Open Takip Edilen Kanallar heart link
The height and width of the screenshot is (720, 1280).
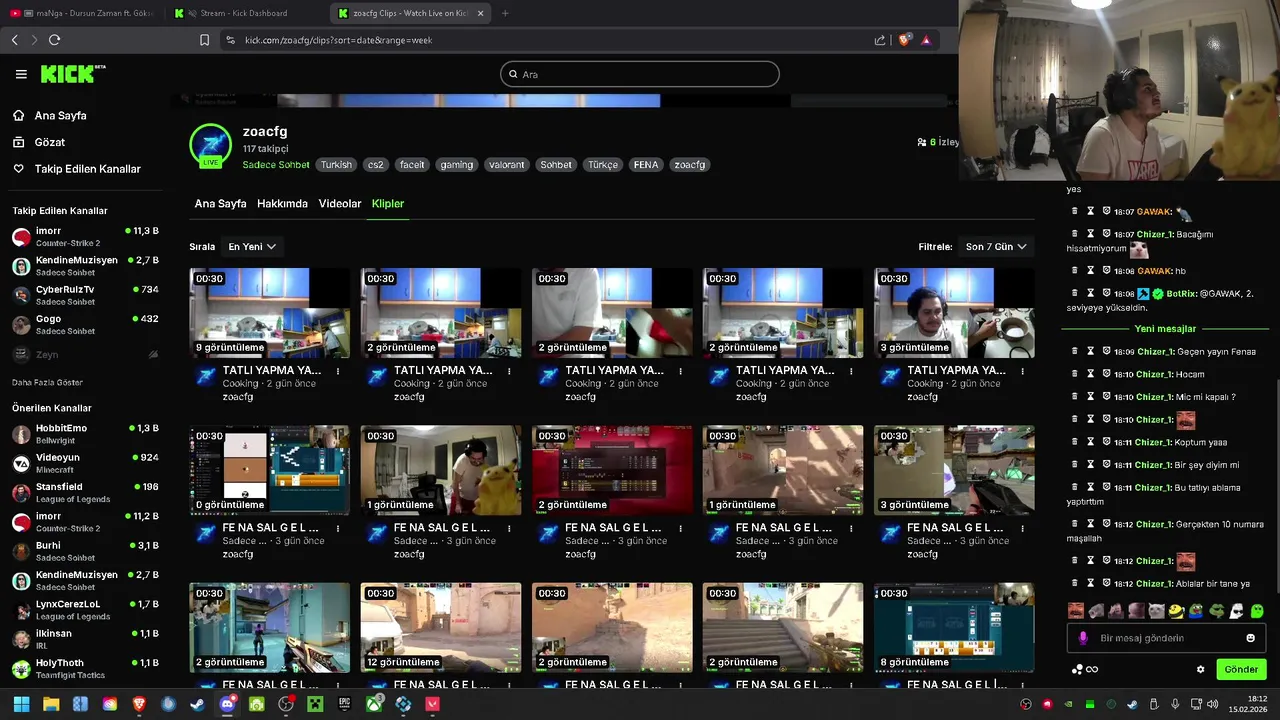[87, 169]
